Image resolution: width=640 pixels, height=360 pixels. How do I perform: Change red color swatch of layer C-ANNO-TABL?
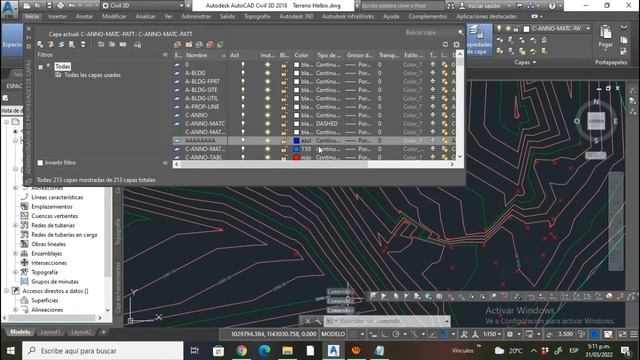point(297,157)
